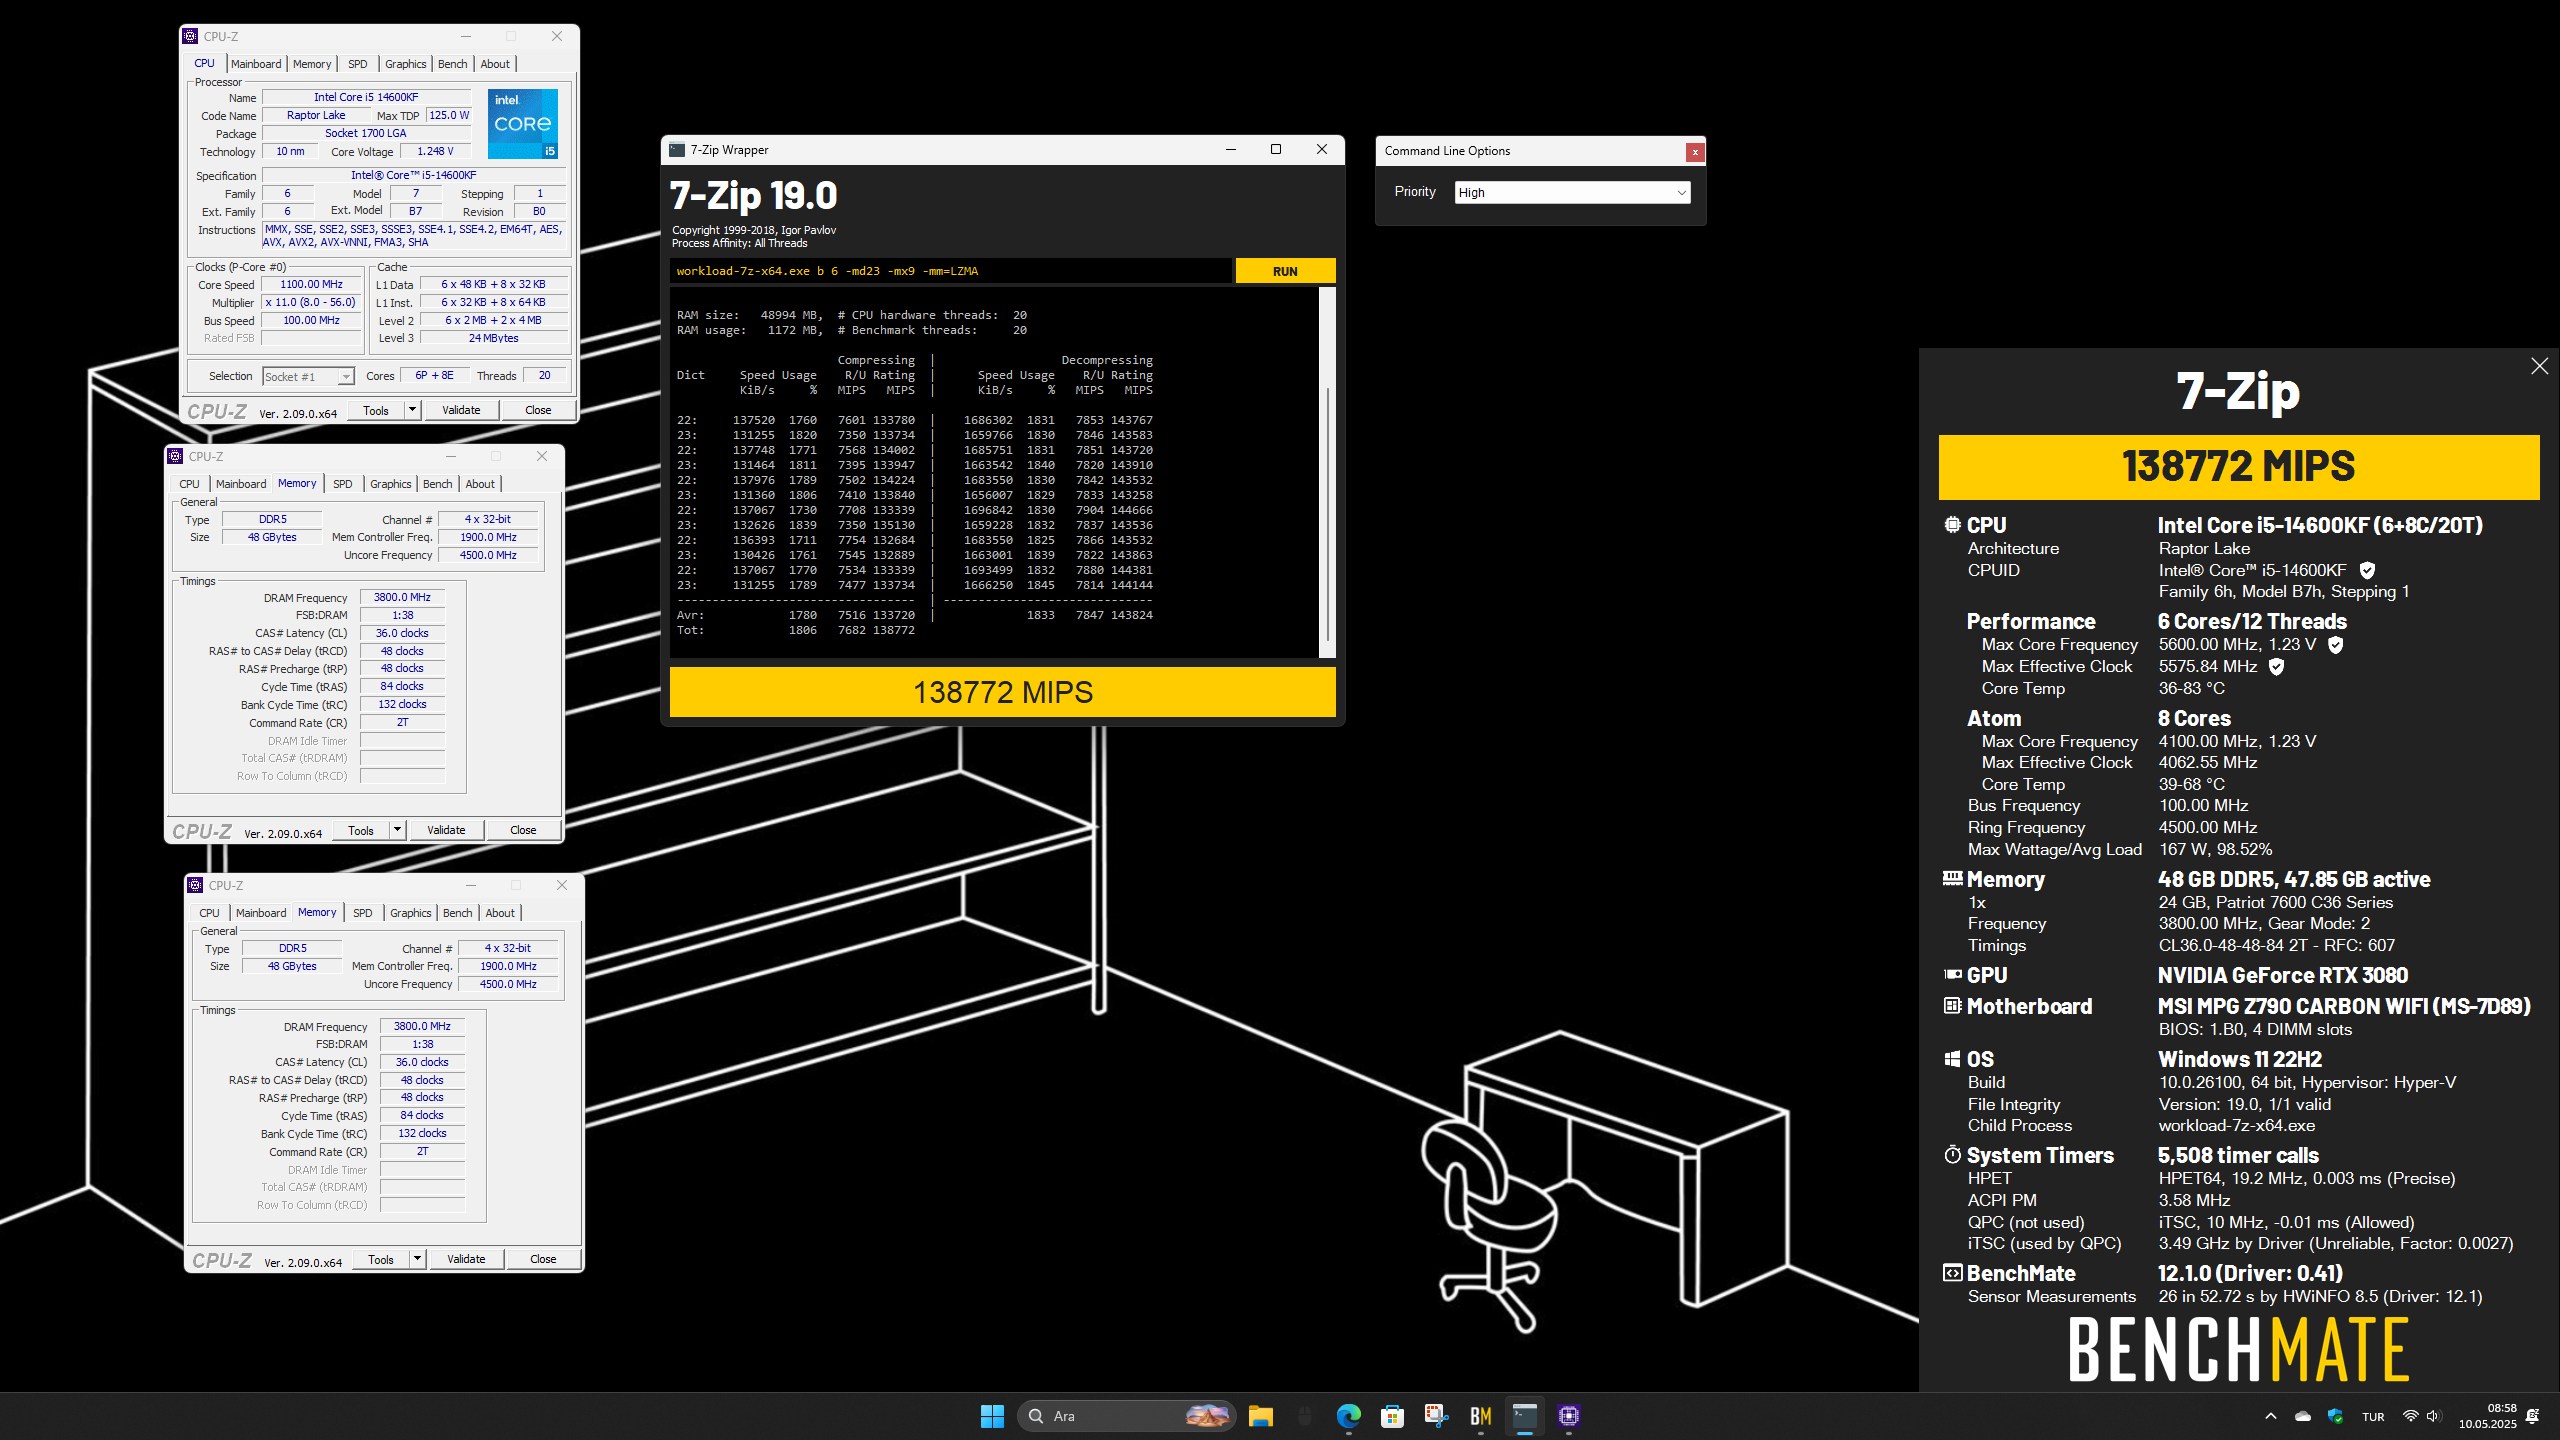
Task: Select Memory tab in top CPU-Z window
Action: pos(312,64)
